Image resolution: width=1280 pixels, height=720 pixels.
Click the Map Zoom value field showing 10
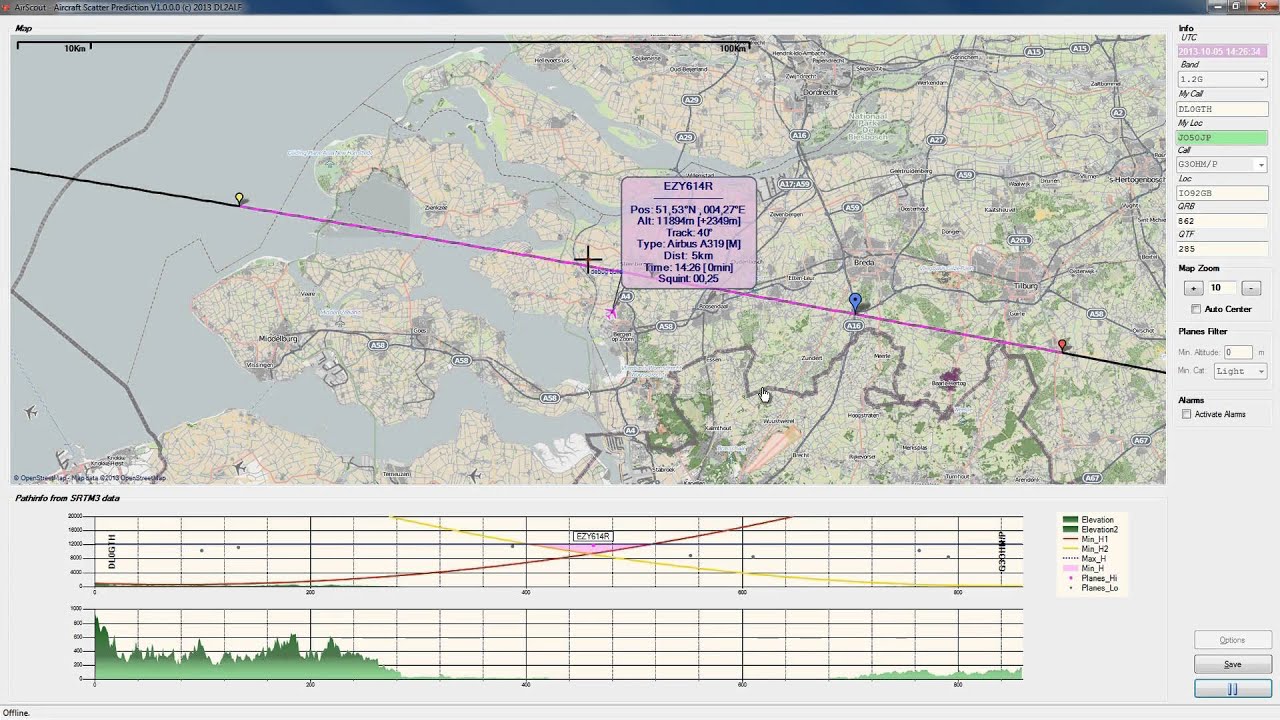pos(1221,288)
